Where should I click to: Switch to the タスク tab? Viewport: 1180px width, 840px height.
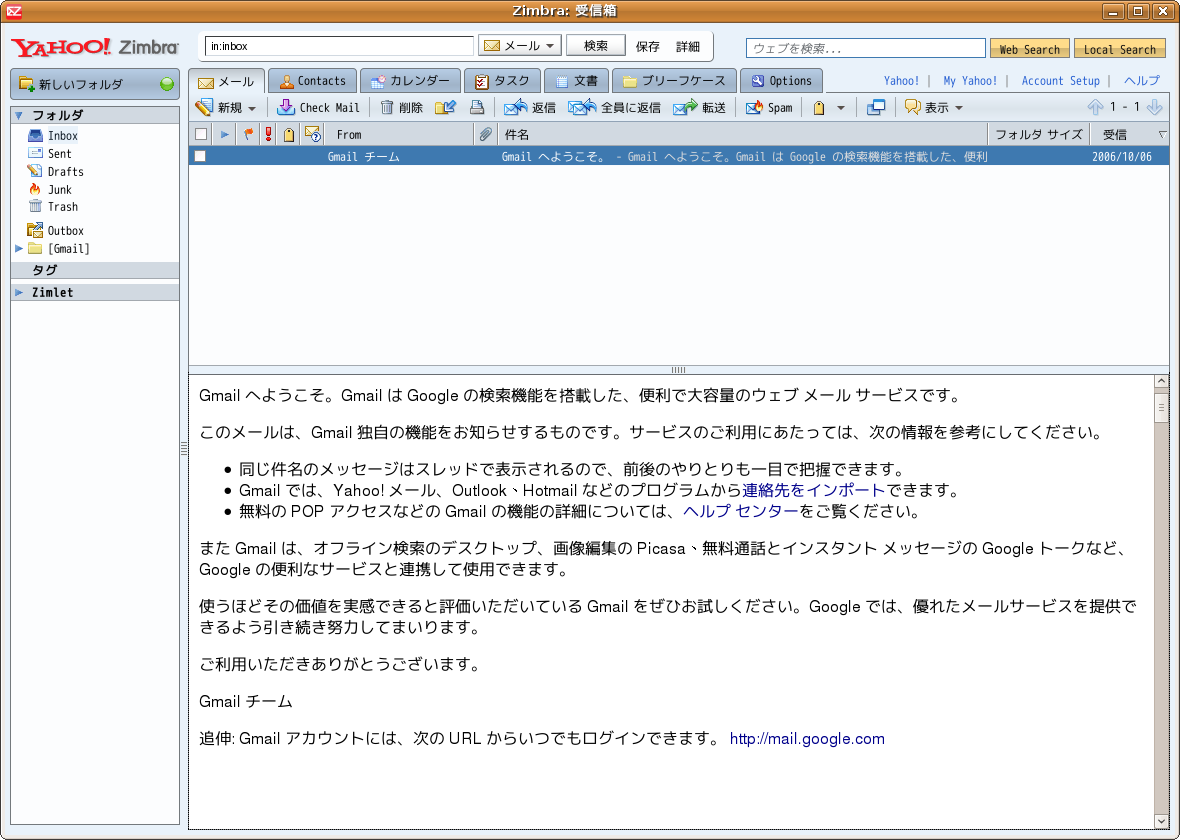click(502, 81)
